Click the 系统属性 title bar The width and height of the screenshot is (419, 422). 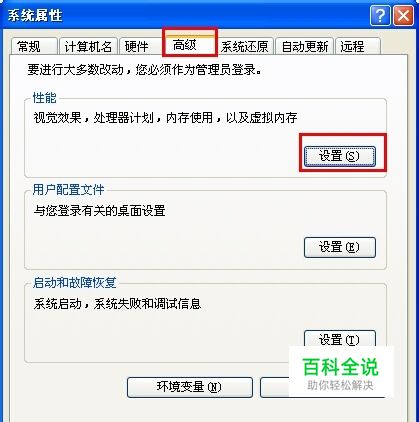(187, 15)
